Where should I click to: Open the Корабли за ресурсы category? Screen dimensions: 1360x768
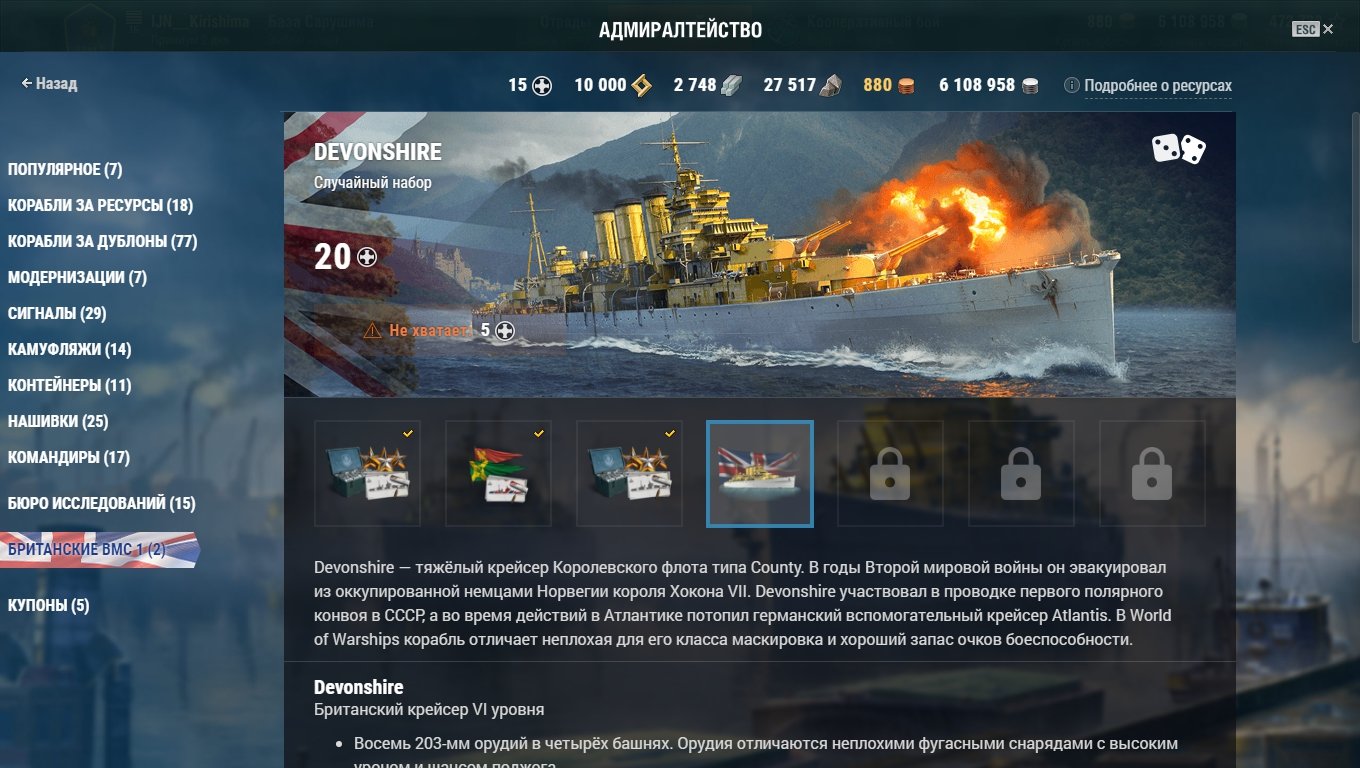click(x=100, y=205)
